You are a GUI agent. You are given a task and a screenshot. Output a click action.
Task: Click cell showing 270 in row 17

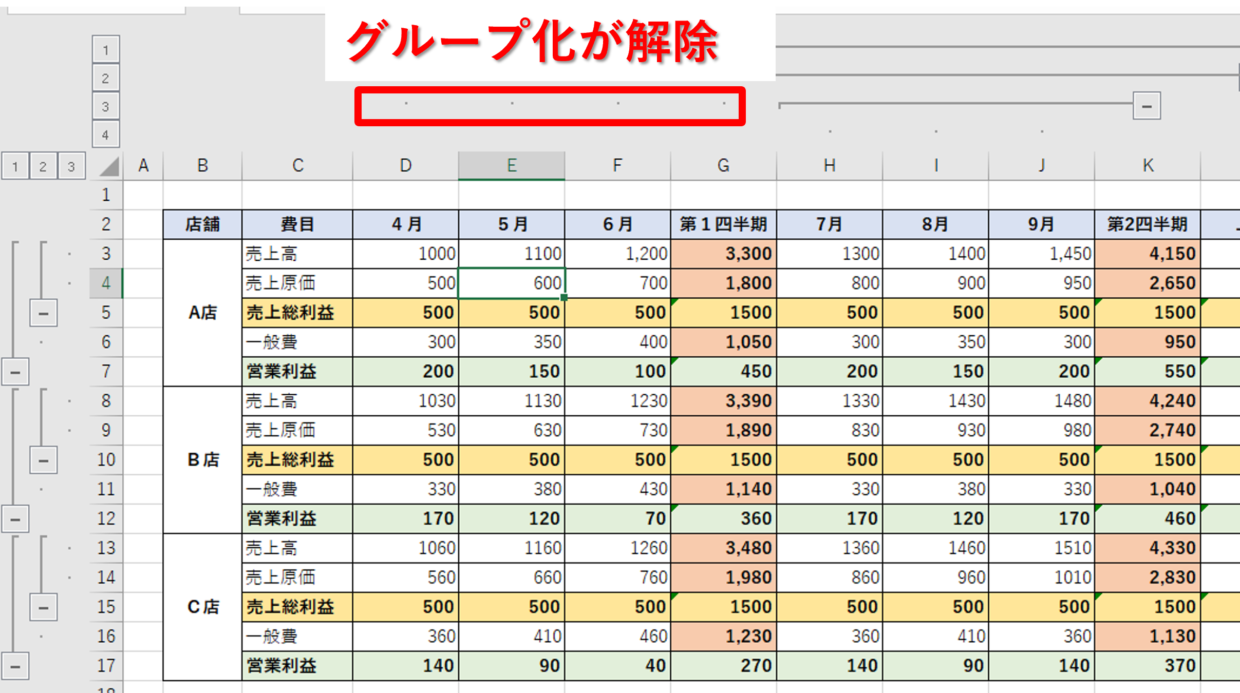pyautogui.click(x=723, y=666)
